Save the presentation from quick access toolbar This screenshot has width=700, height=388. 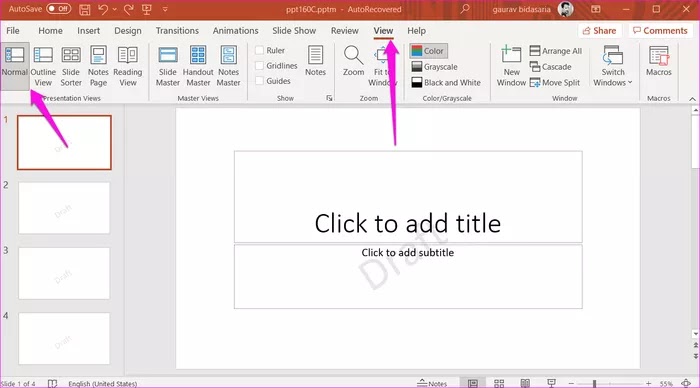click(x=84, y=9)
